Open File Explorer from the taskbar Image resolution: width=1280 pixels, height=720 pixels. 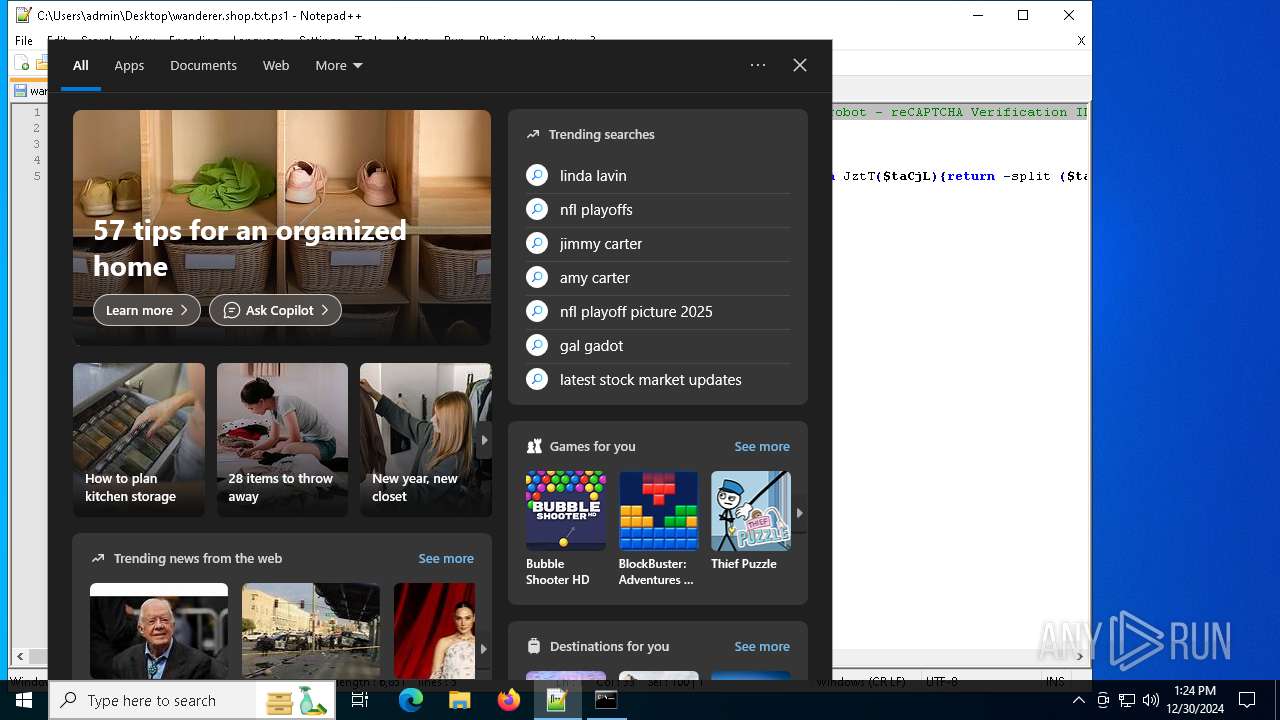(460, 700)
